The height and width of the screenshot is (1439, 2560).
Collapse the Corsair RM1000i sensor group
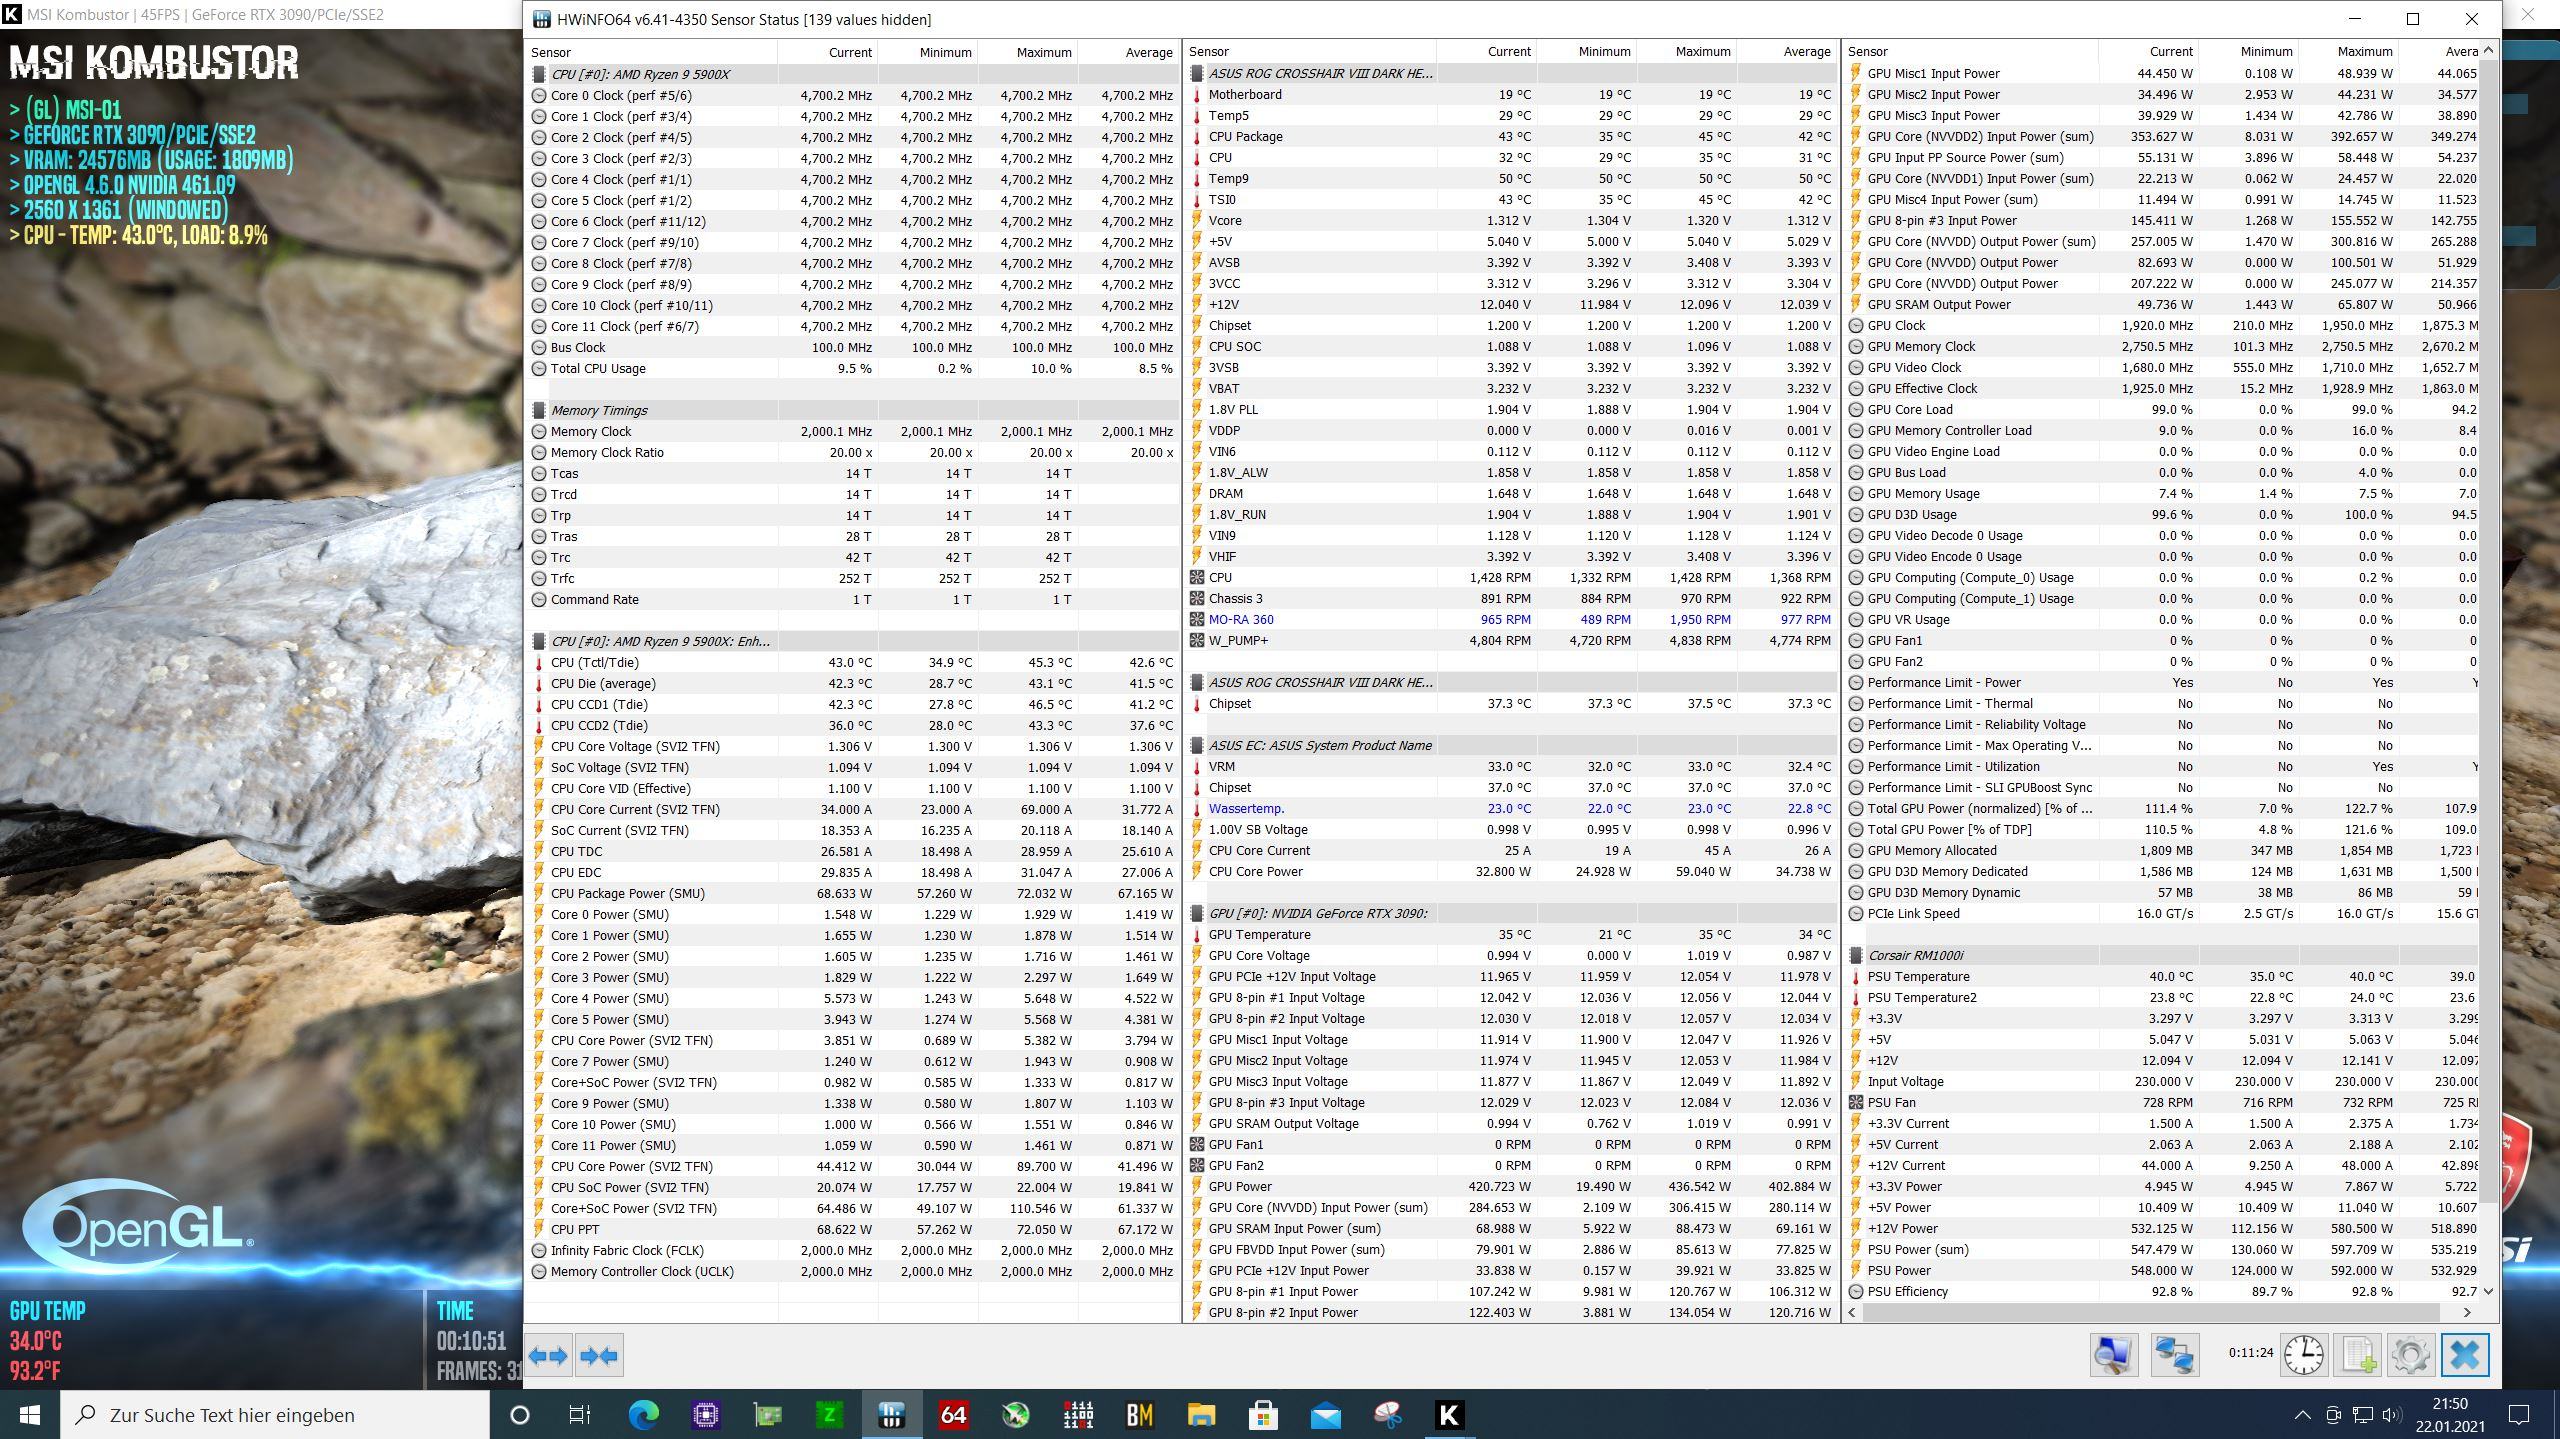1915,955
